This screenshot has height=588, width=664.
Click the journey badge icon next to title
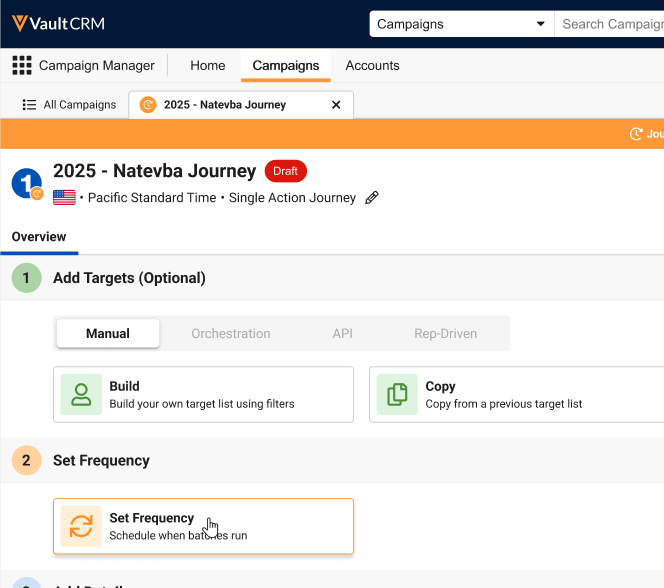[x=27, y=184]
